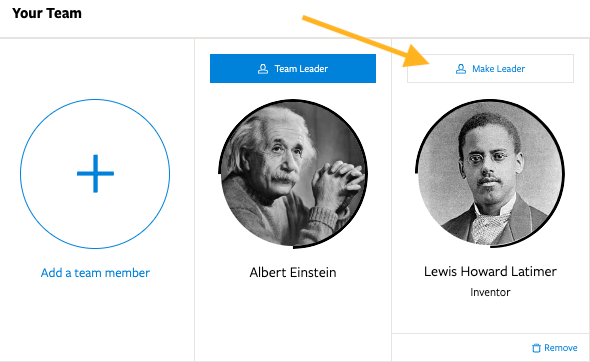Click the Lewis Howard Latimer name

point(490,271)
